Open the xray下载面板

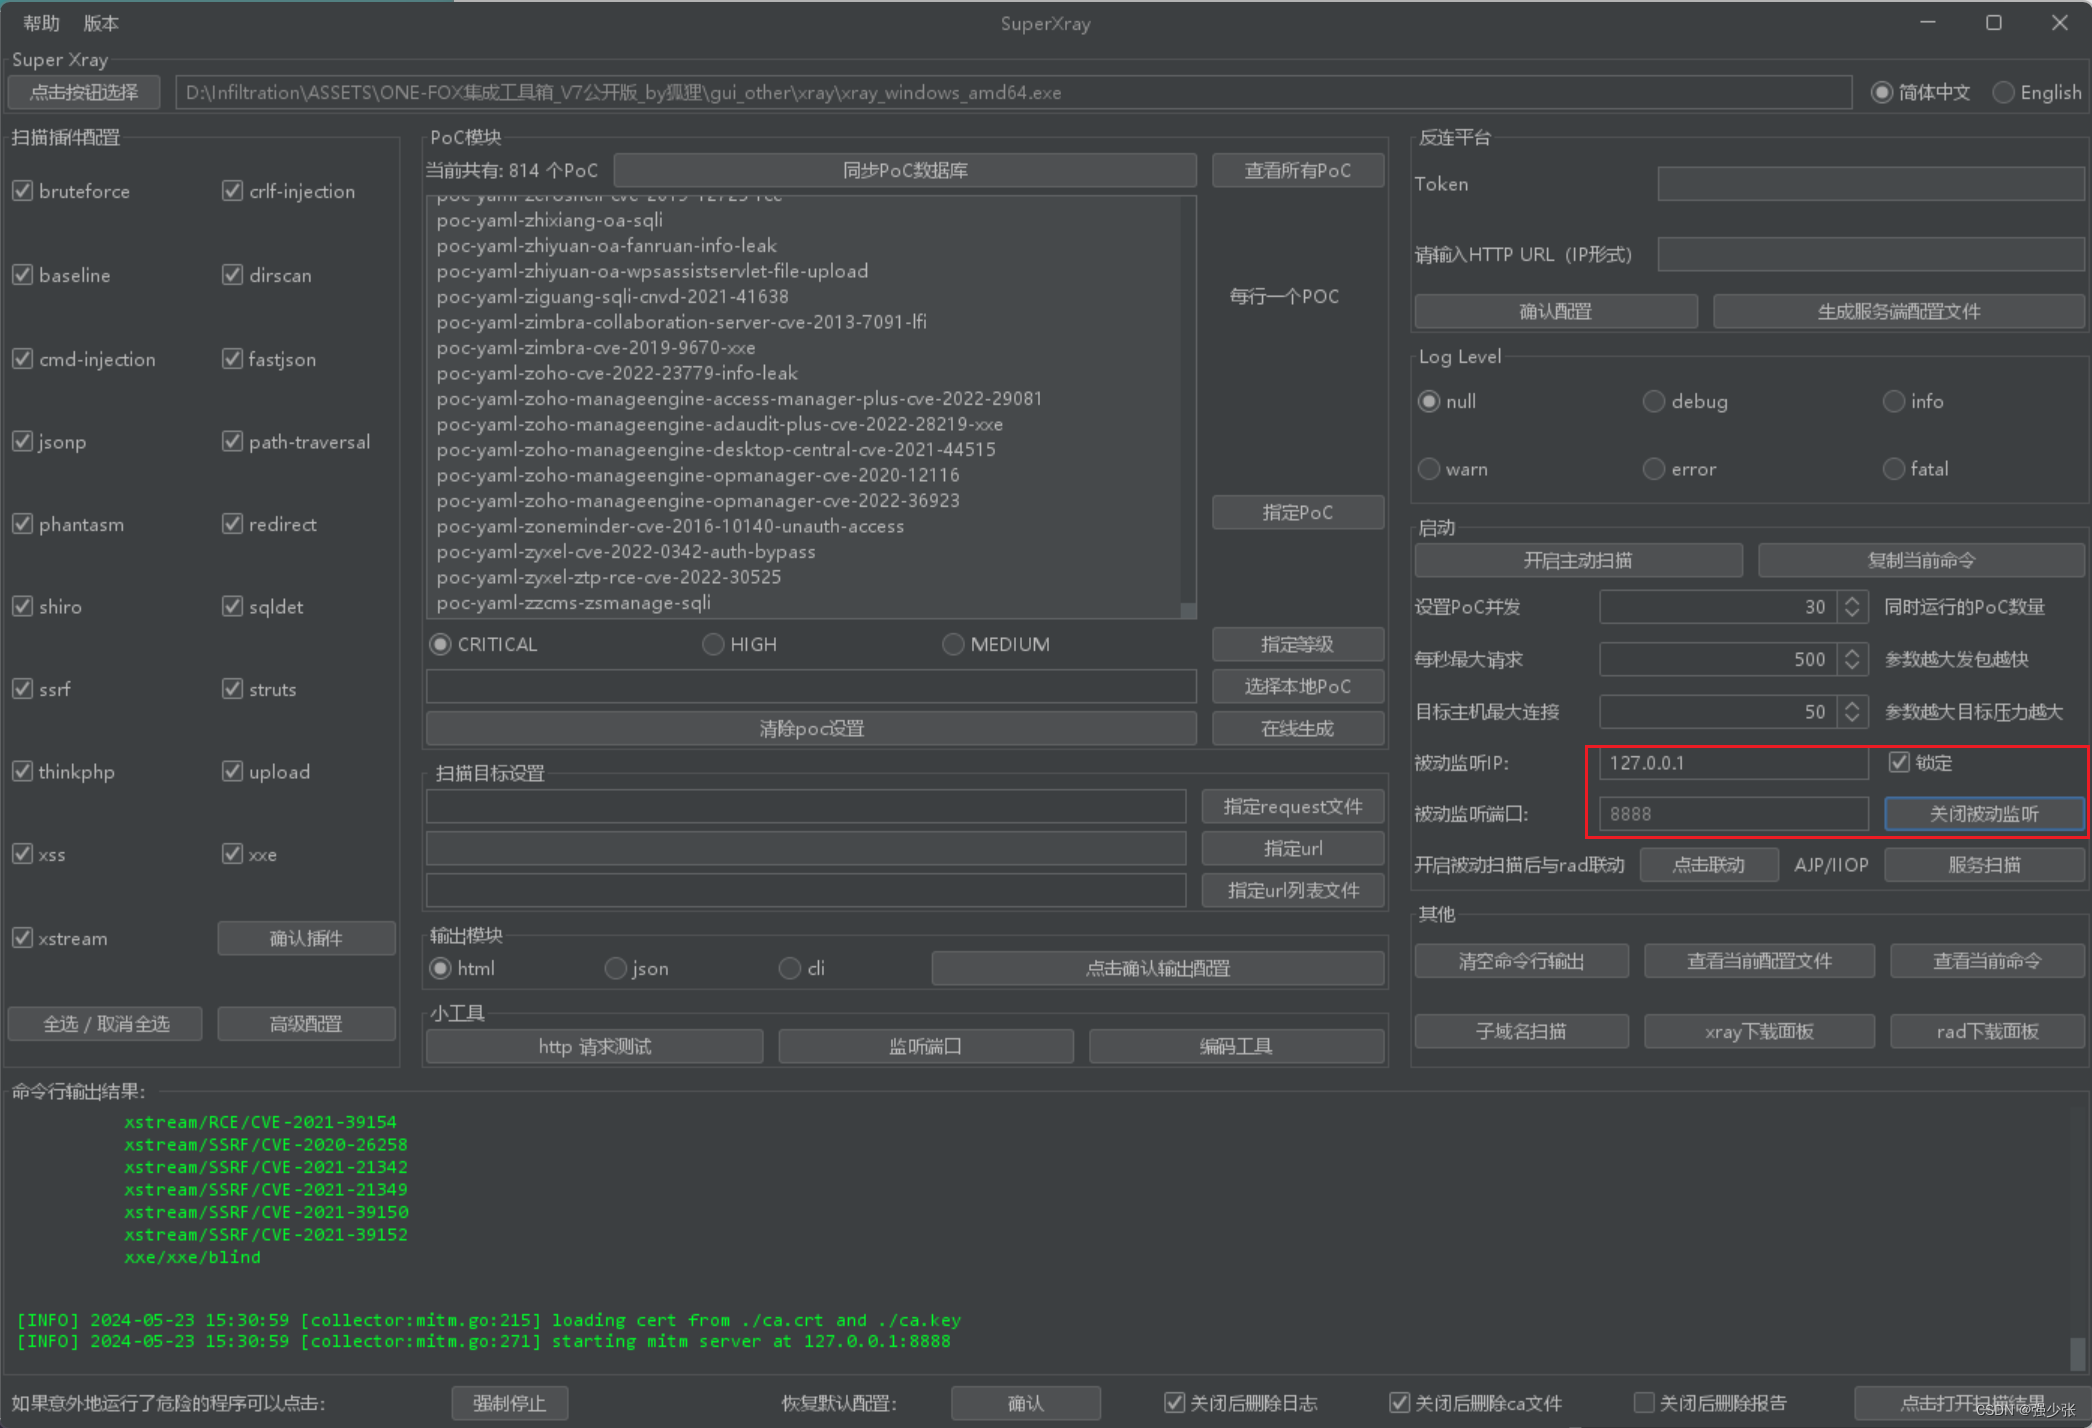pos(1759,1031)
